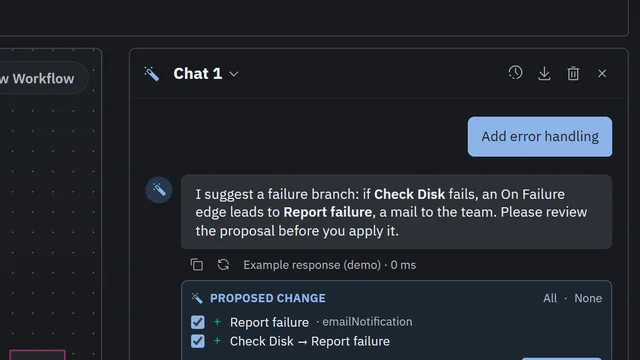Click the Add error handling message
The image size is (640, 360).
coord(540,137)
